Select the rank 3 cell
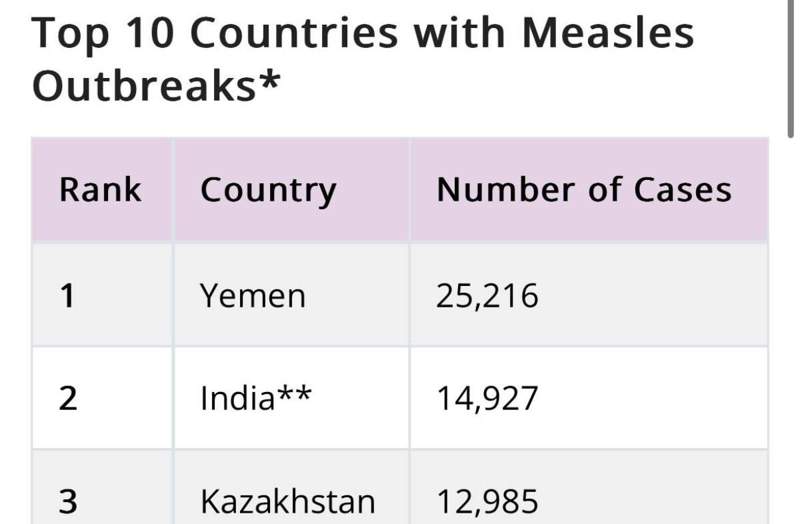The image size is (800, 524). coord(102,488)
